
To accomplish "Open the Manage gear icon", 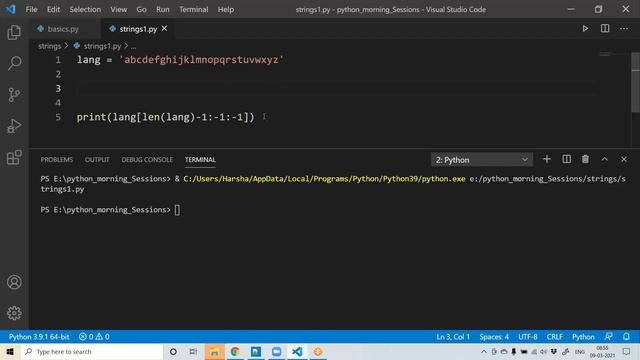I will tap(14, 313).
